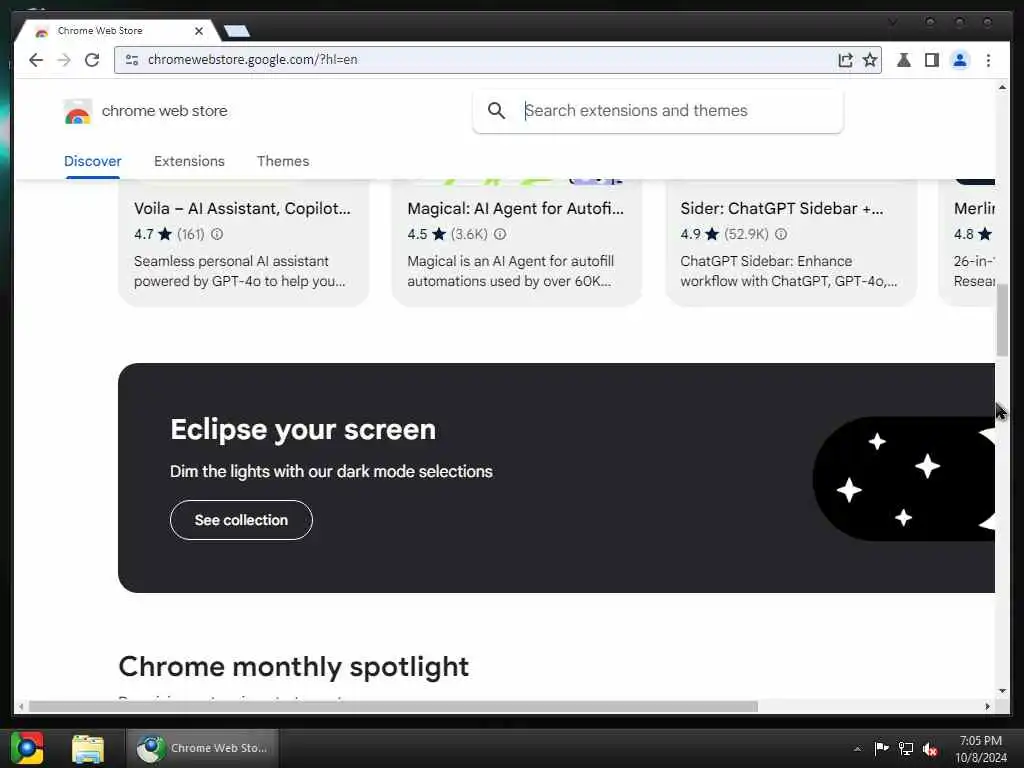This screenshot has width=1024, height=768.
Task: Click Sider's 4.9 star rating
Action: [700, 234]
